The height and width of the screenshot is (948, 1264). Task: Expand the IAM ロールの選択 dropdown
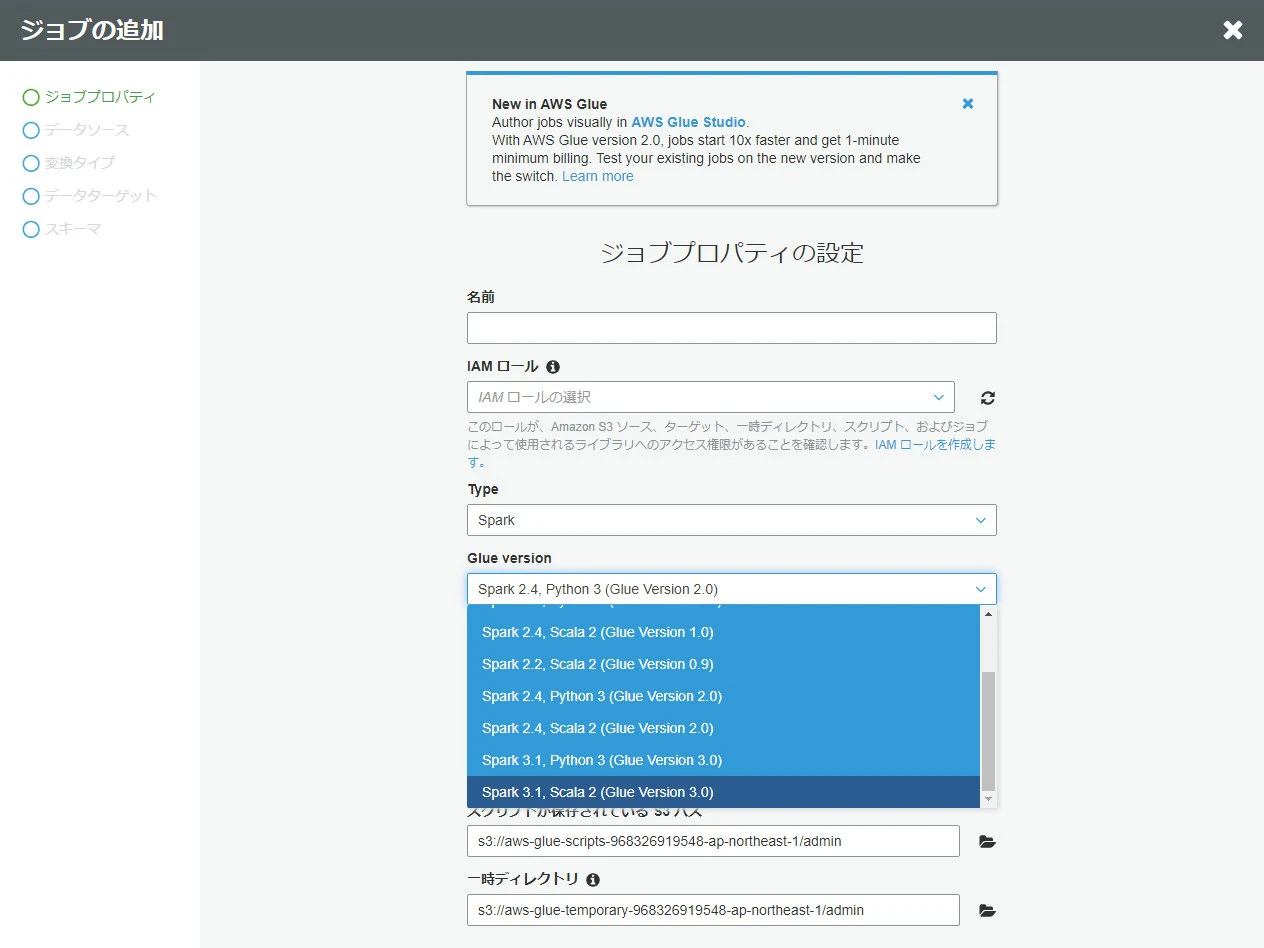pyautogui.click(x=711, y=397)
